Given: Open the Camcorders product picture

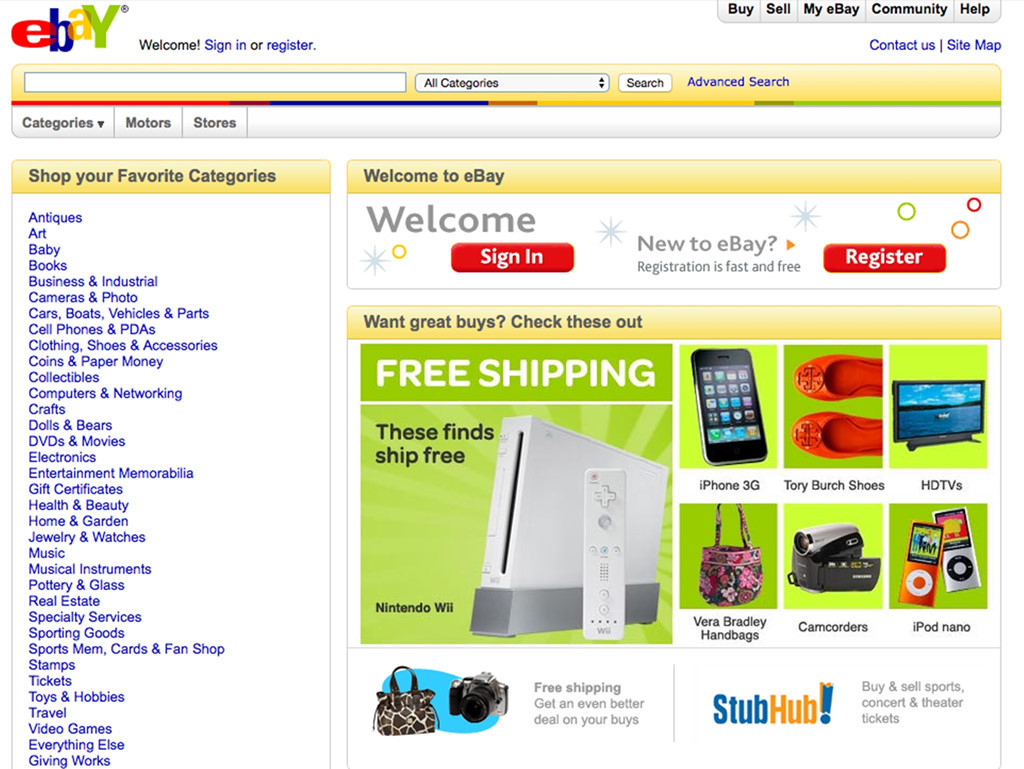Looking at the screenshot, I should [x=833, y=556].
